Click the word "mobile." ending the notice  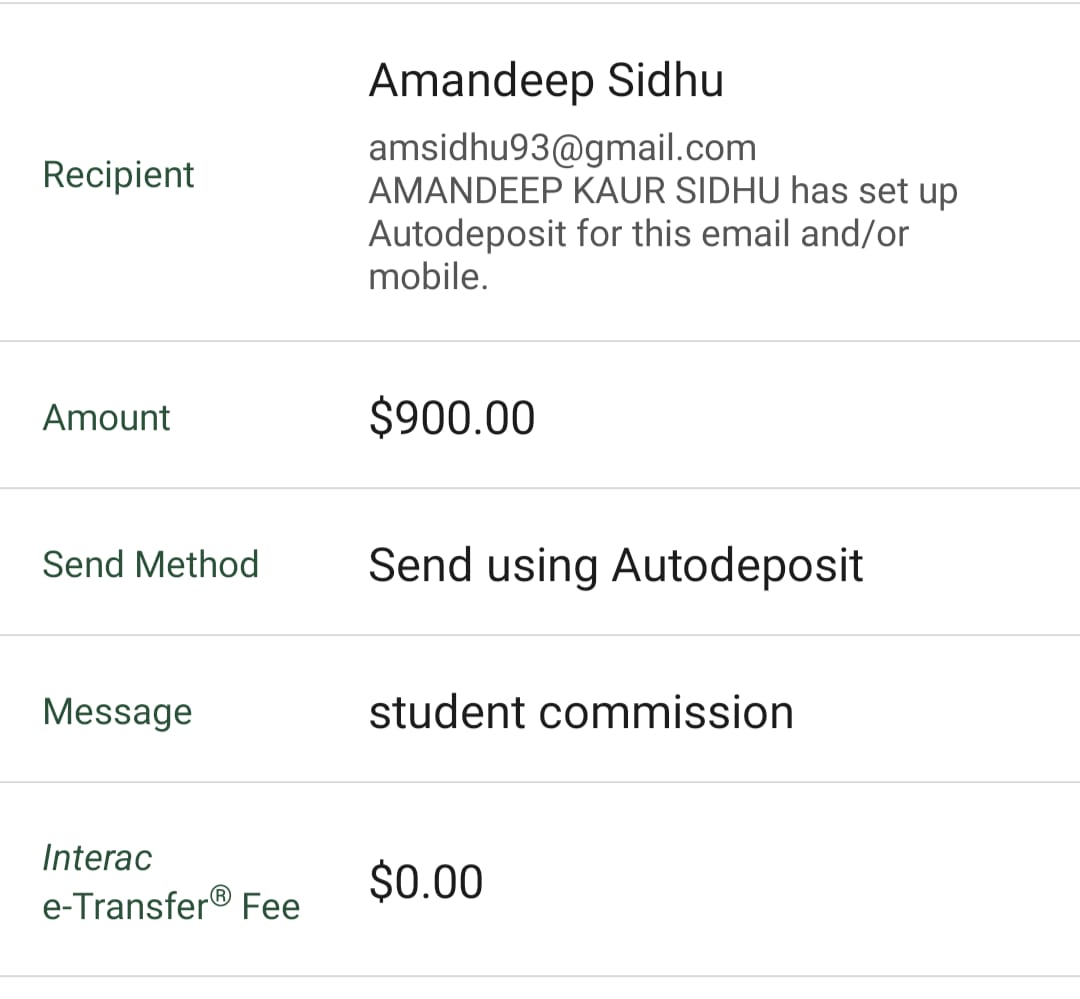coord(428,277)
